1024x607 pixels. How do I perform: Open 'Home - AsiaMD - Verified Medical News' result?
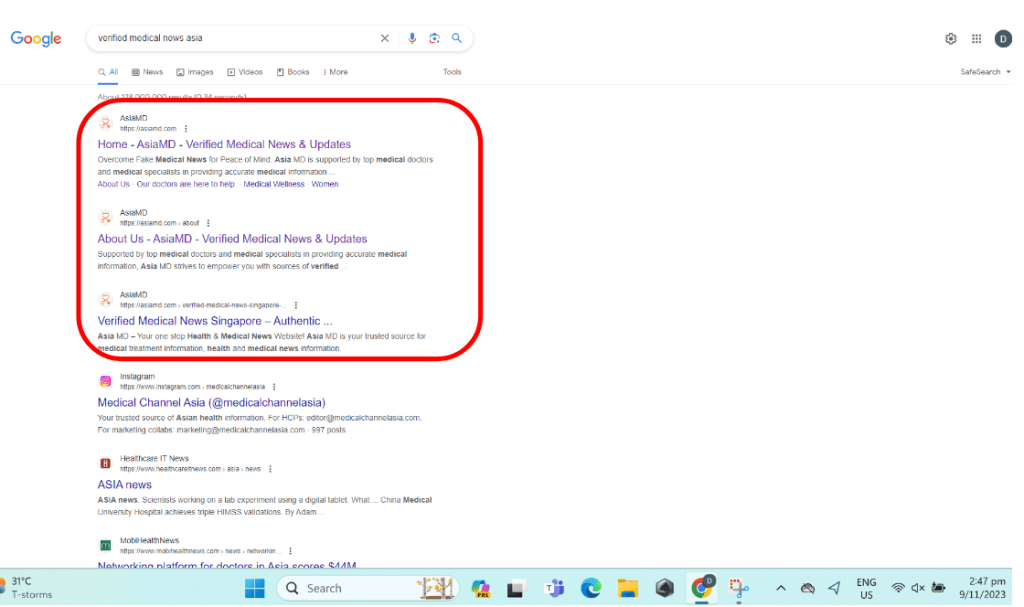[x=224, y=144]
